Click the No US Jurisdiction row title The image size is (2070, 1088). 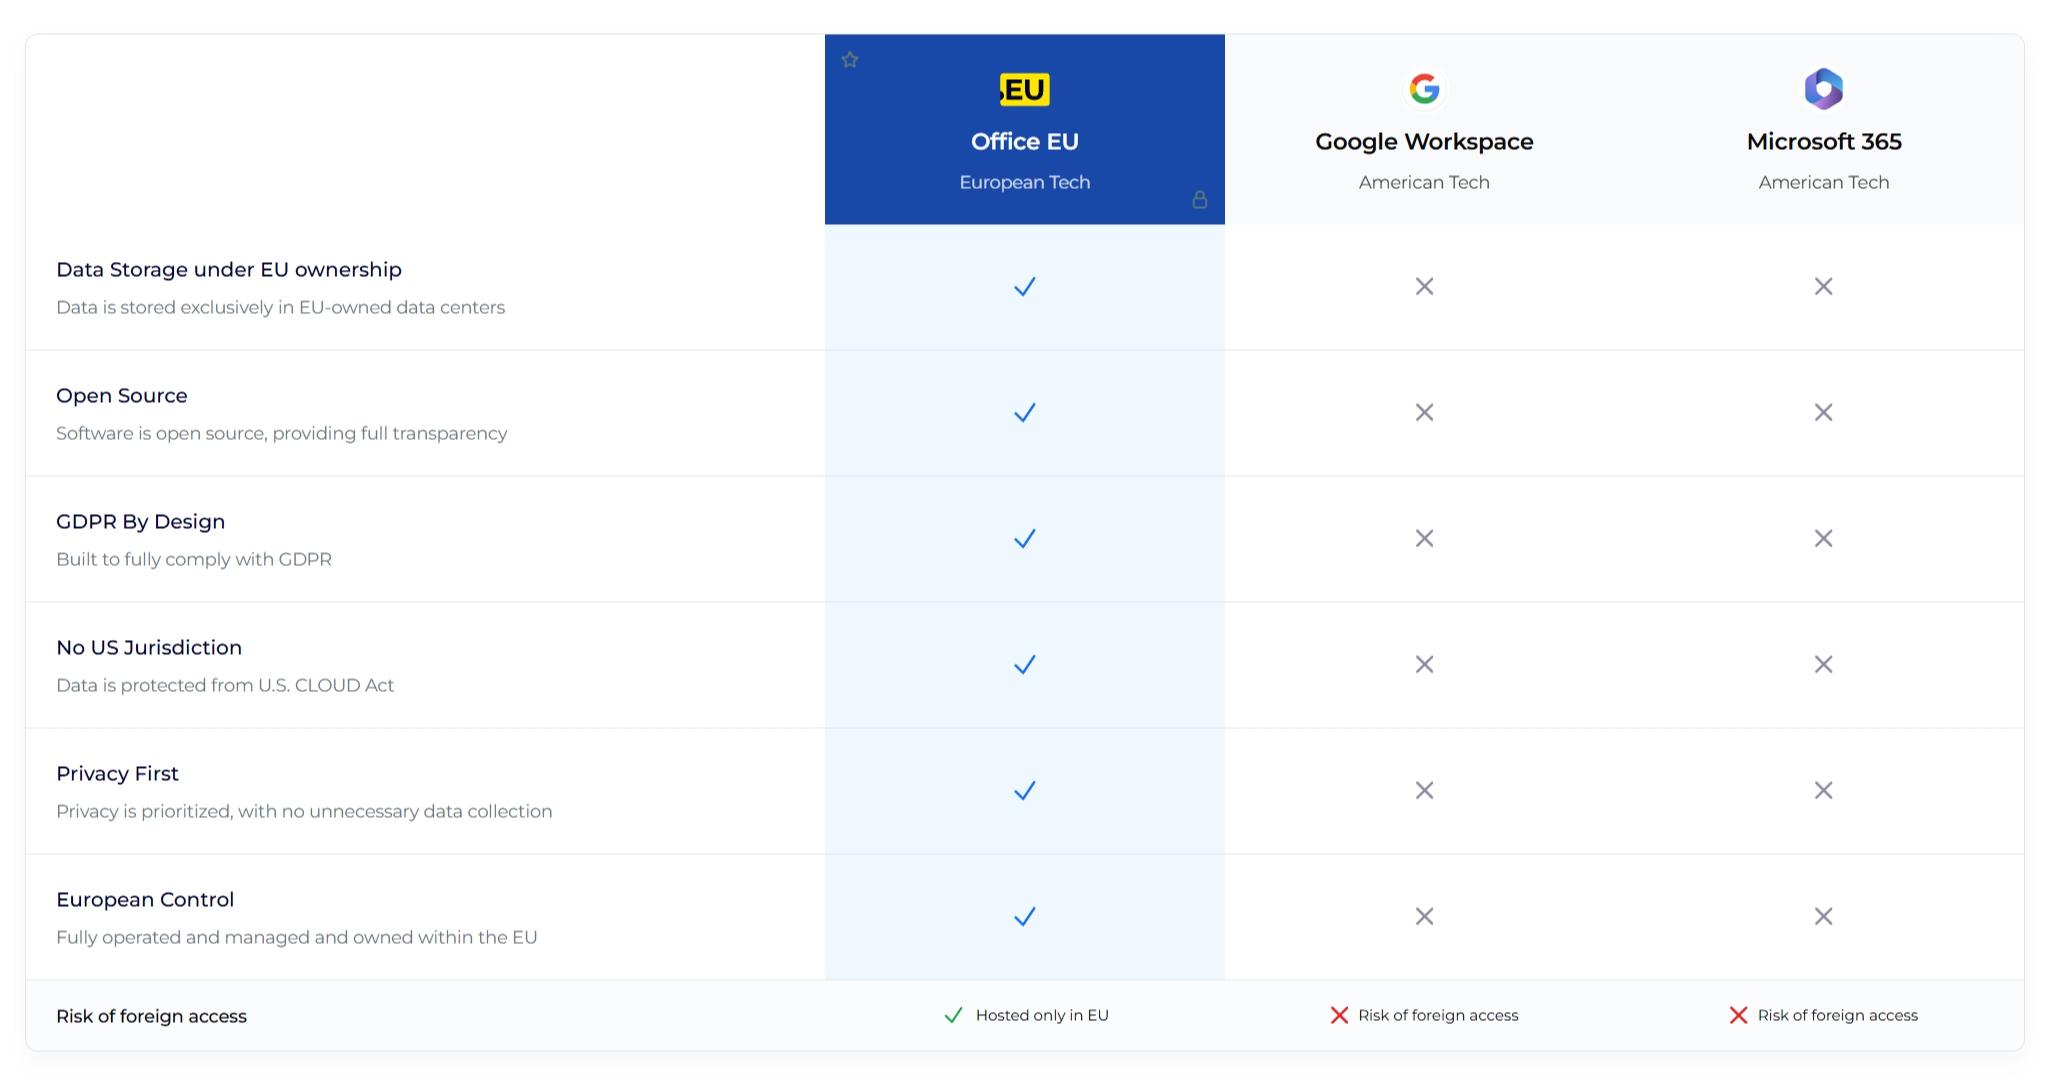(x=149, y=648)
